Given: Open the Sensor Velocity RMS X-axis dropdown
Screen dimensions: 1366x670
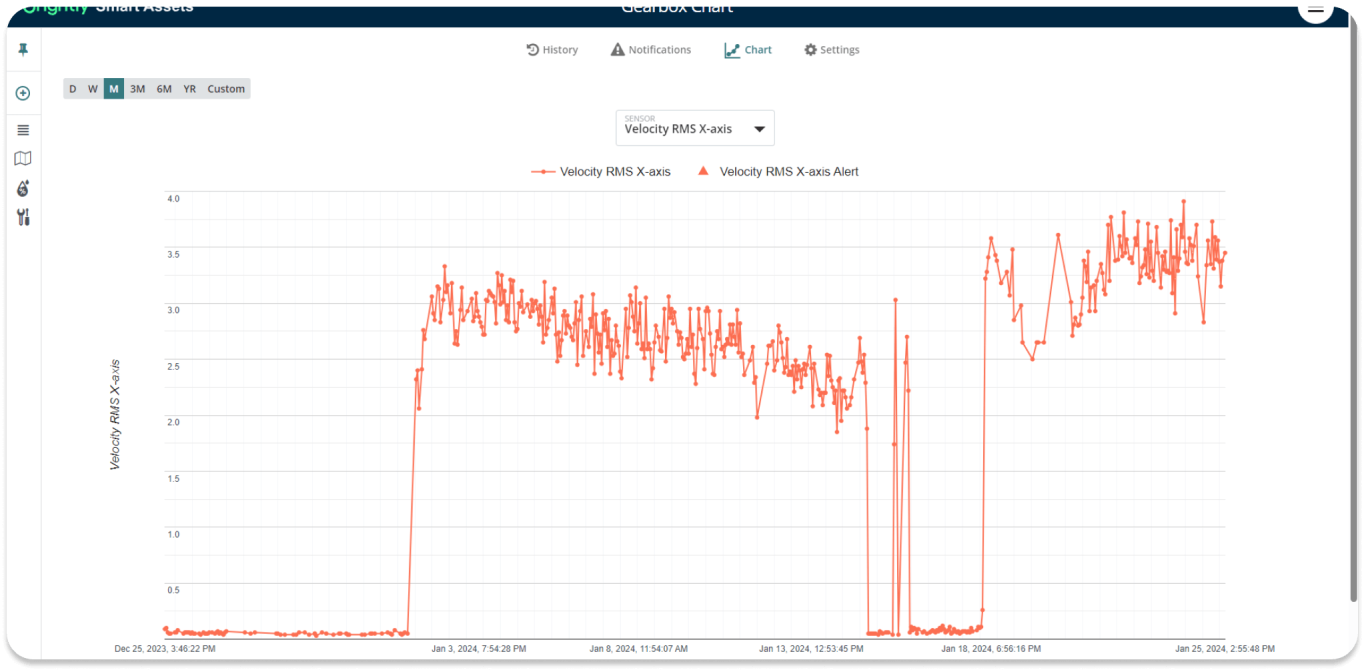Looking at the screenshot, I should pyautogui.click(x=695, y=128).
